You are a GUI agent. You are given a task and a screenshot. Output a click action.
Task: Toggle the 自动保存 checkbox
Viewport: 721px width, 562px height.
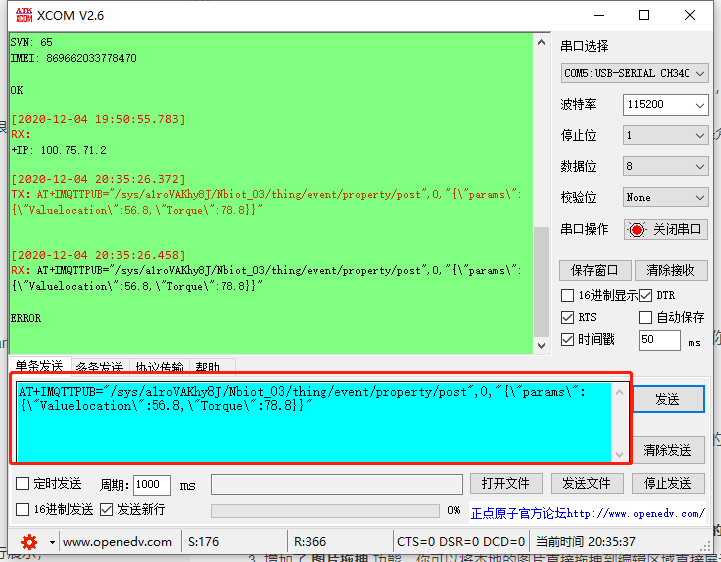click(x=645, y=317)
